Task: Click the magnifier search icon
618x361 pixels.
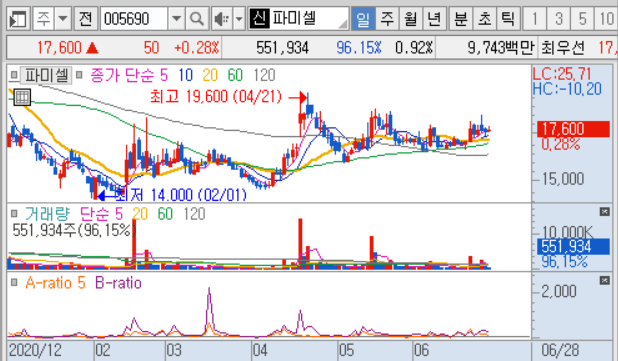Action: [x=197, y=19]
